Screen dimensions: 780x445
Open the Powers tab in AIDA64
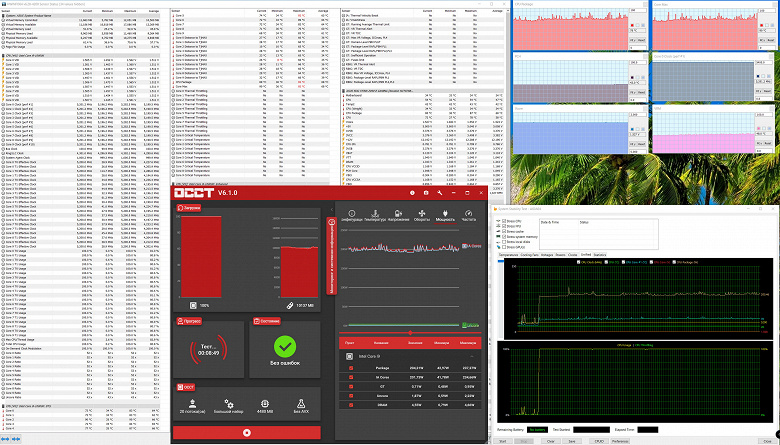pyautogui.click(x=561, y=255)
